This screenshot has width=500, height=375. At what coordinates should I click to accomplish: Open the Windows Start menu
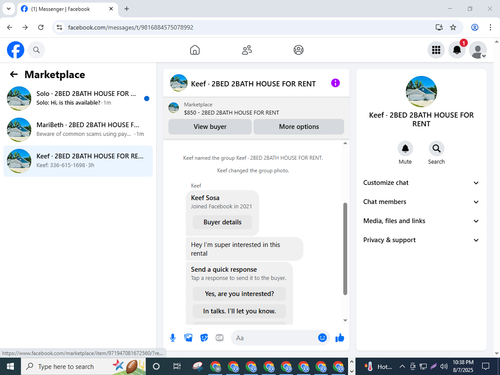click(x=10, y=367)
